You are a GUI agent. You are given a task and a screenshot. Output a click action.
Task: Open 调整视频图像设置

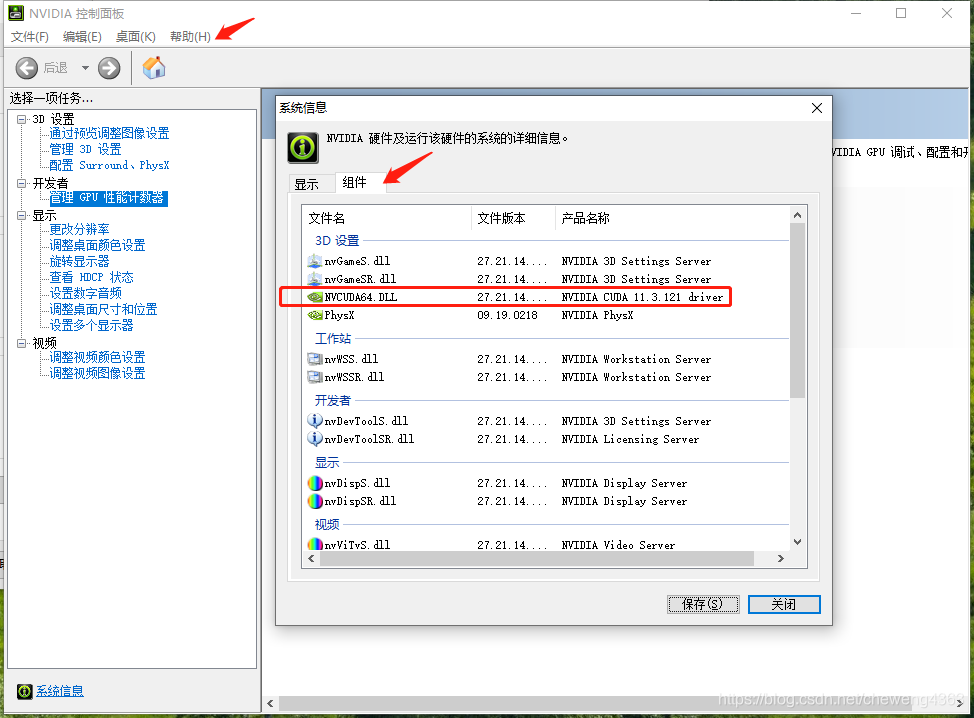pos(98,373)
